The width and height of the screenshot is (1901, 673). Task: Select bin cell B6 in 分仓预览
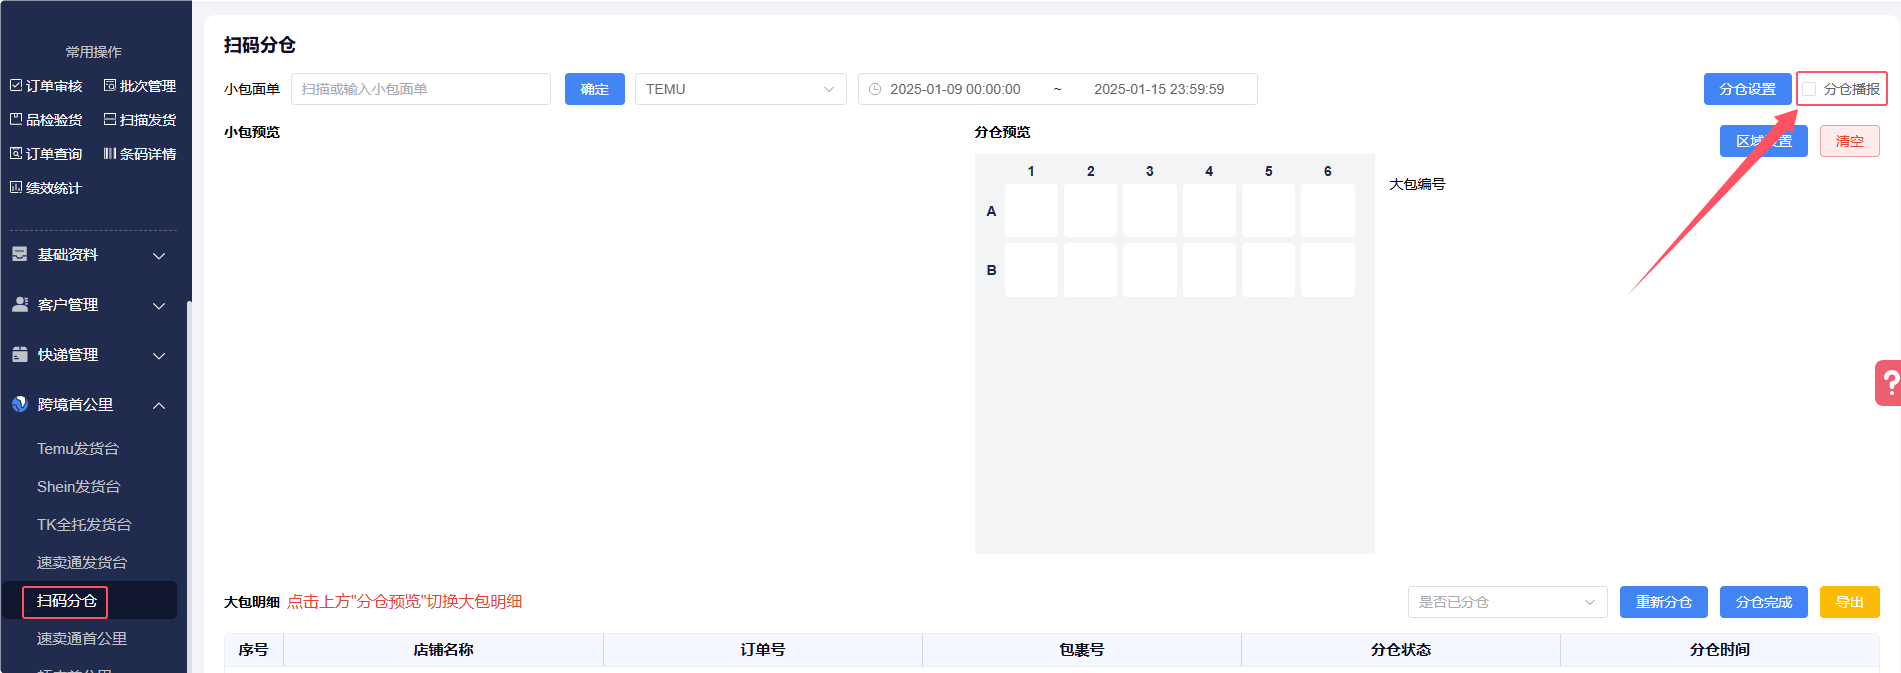coord(1328,270)
